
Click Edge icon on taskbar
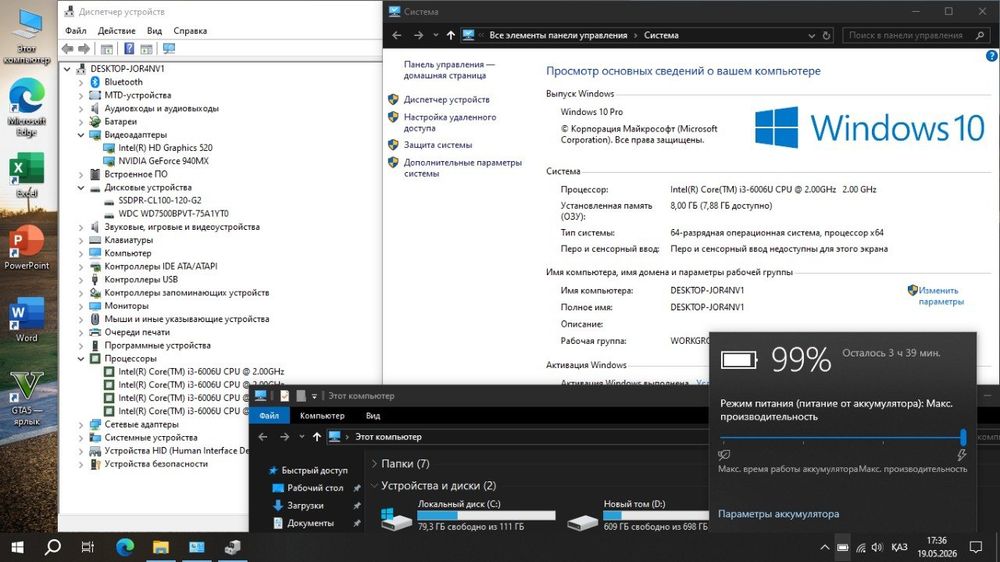coord(125,547)
